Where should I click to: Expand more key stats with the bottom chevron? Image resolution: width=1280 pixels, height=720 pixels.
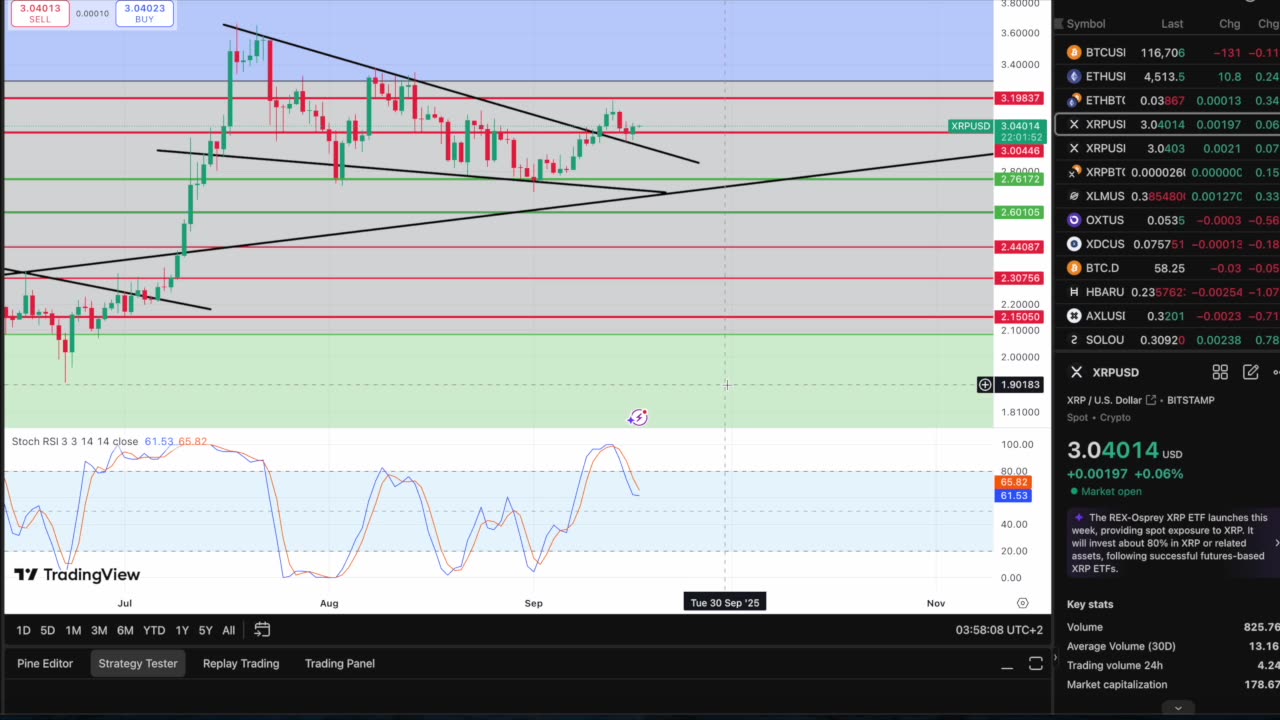[x=1178, y=708]
